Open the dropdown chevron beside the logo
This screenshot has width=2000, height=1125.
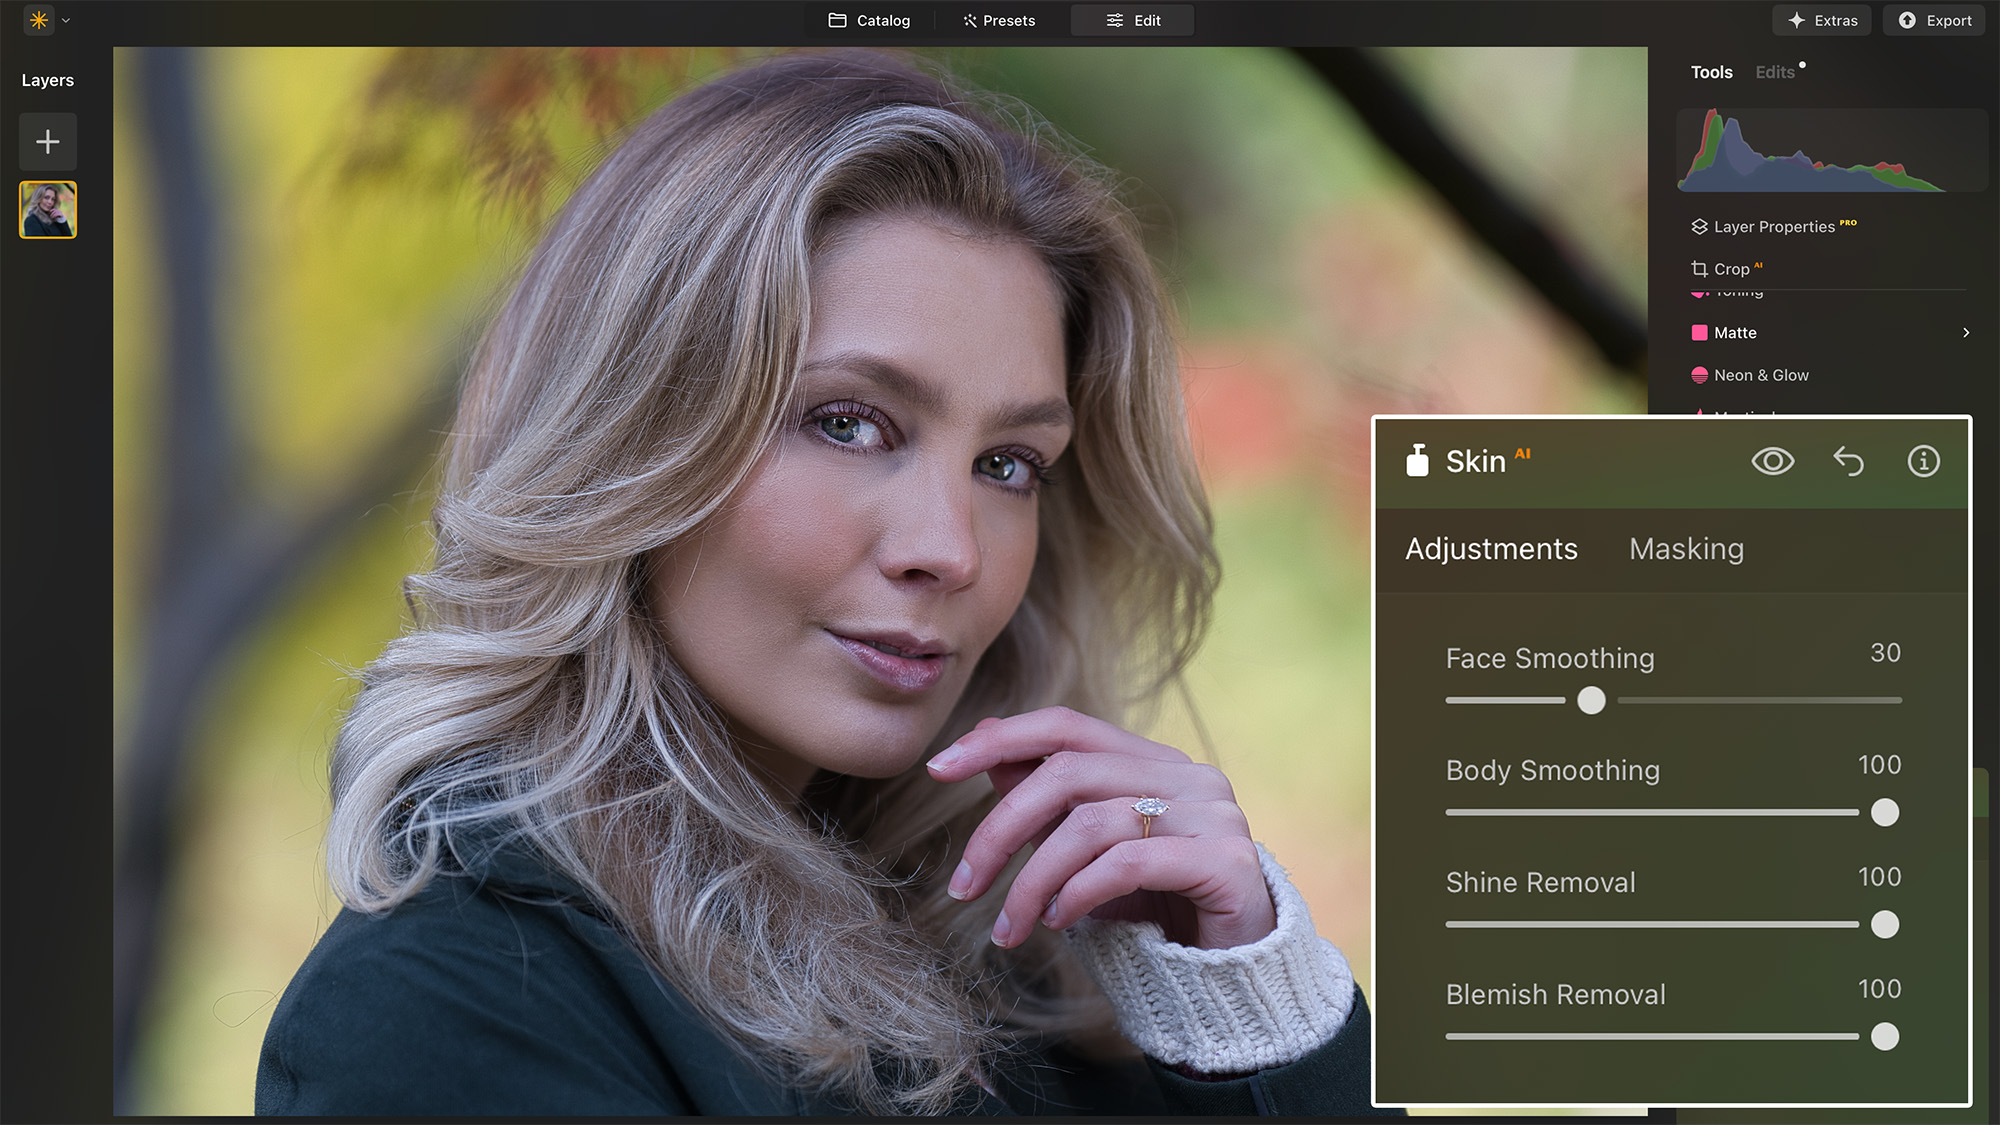[x=65, y=20]
